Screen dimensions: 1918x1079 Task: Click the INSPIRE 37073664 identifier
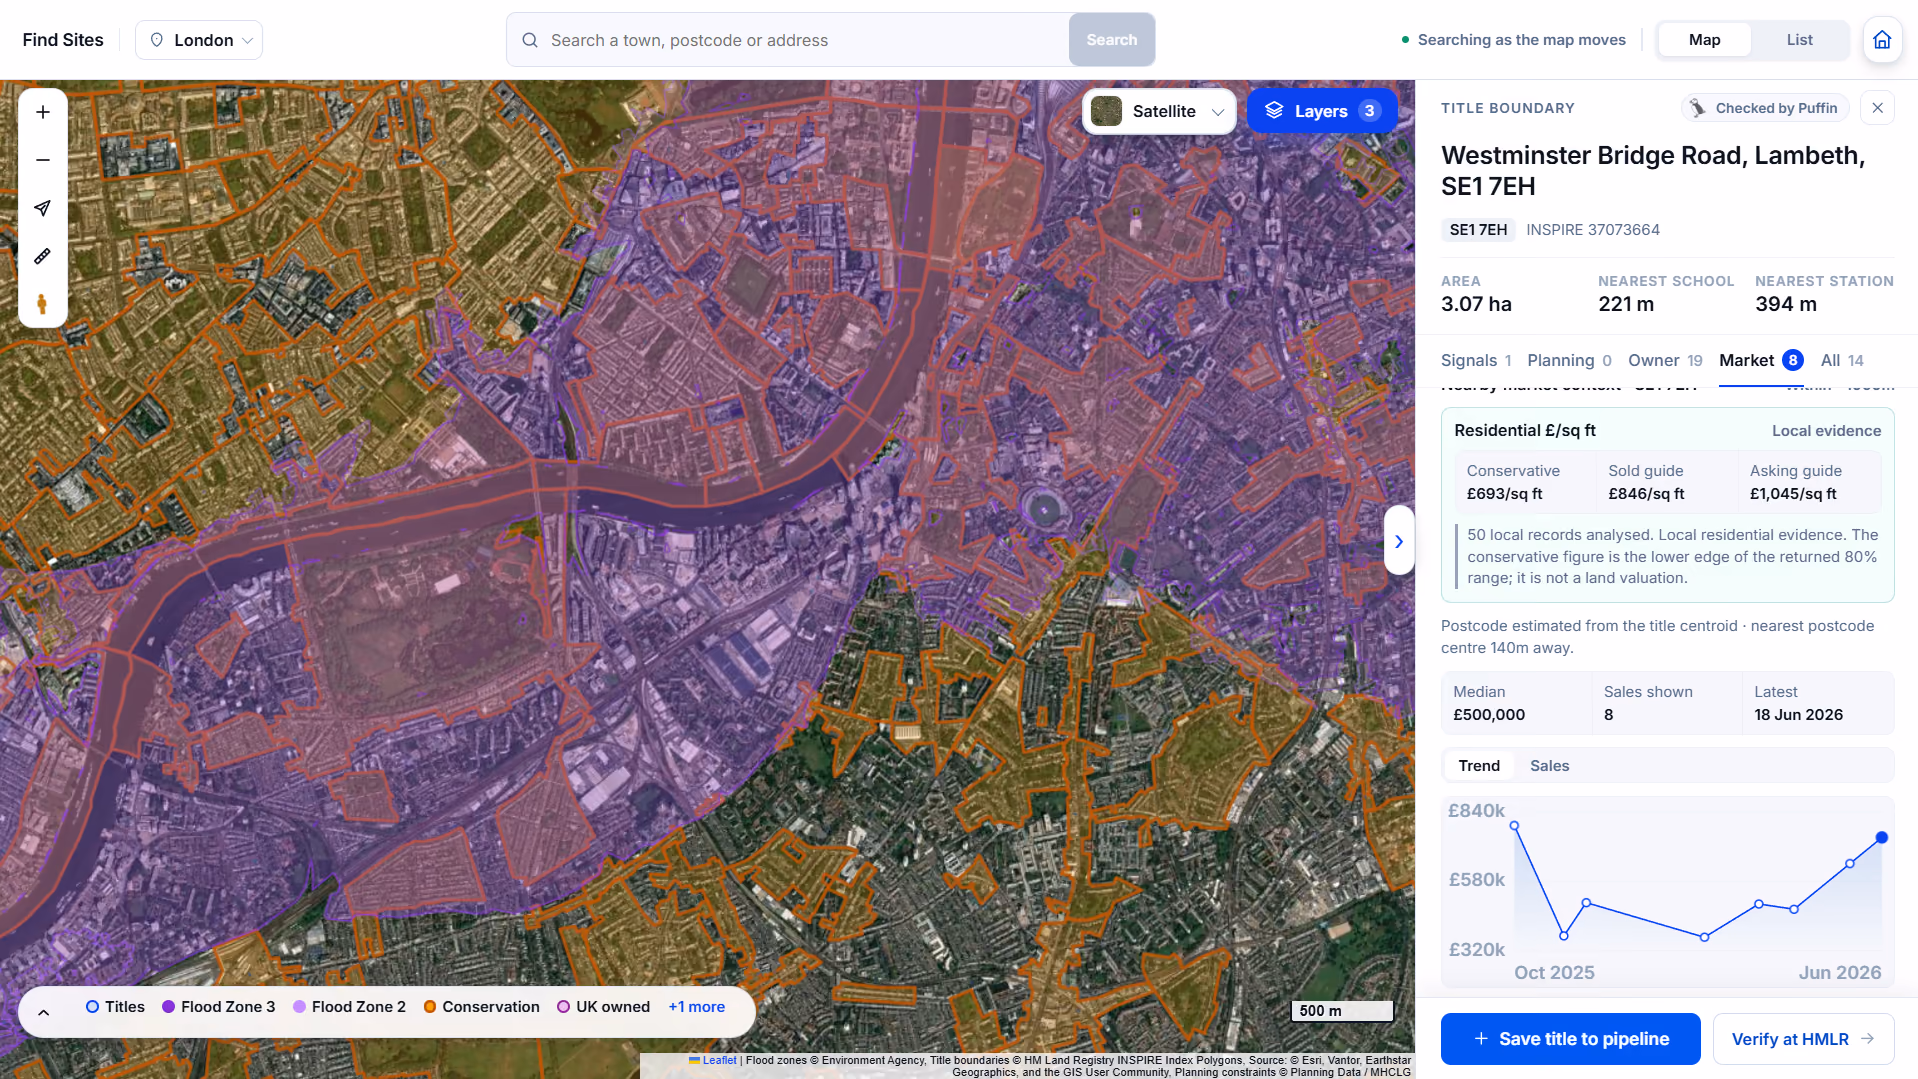click(1593, 230)
